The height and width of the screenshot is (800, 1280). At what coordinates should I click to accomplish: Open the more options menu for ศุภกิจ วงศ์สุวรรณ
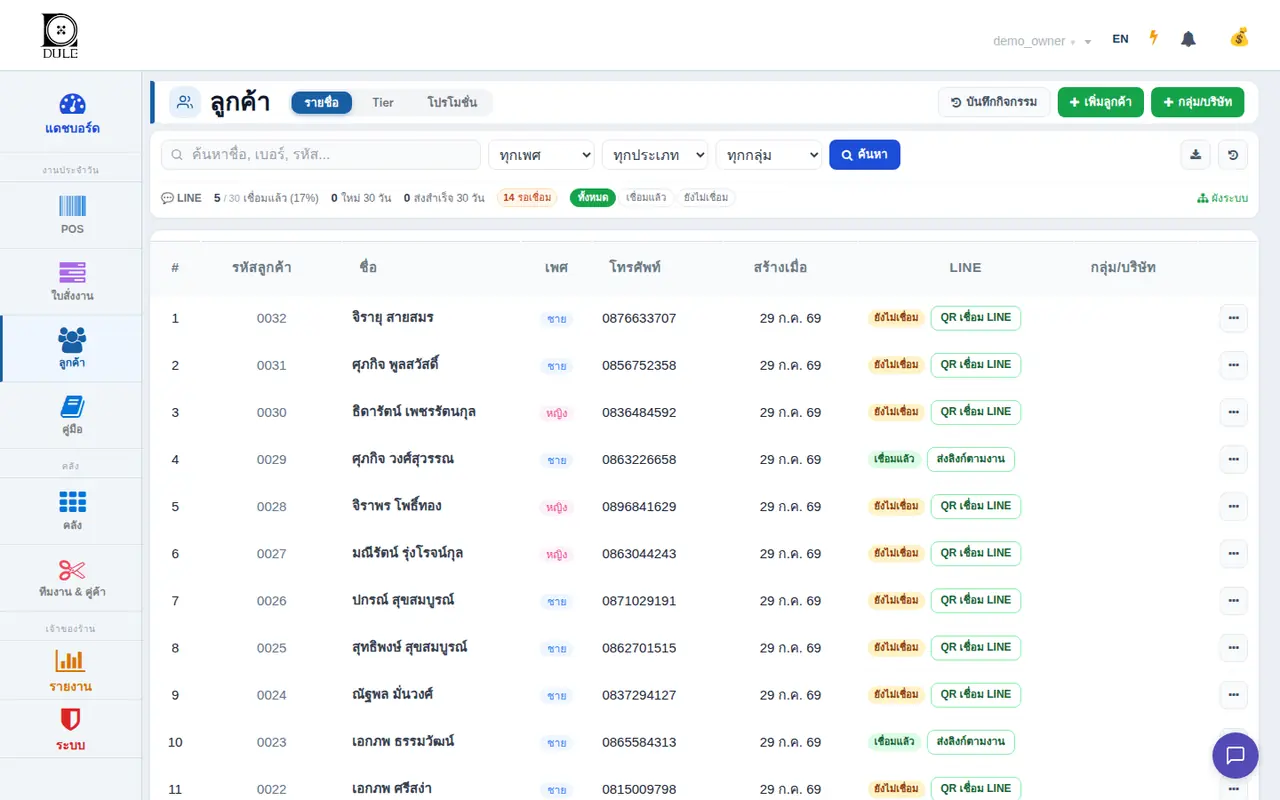1233,459
